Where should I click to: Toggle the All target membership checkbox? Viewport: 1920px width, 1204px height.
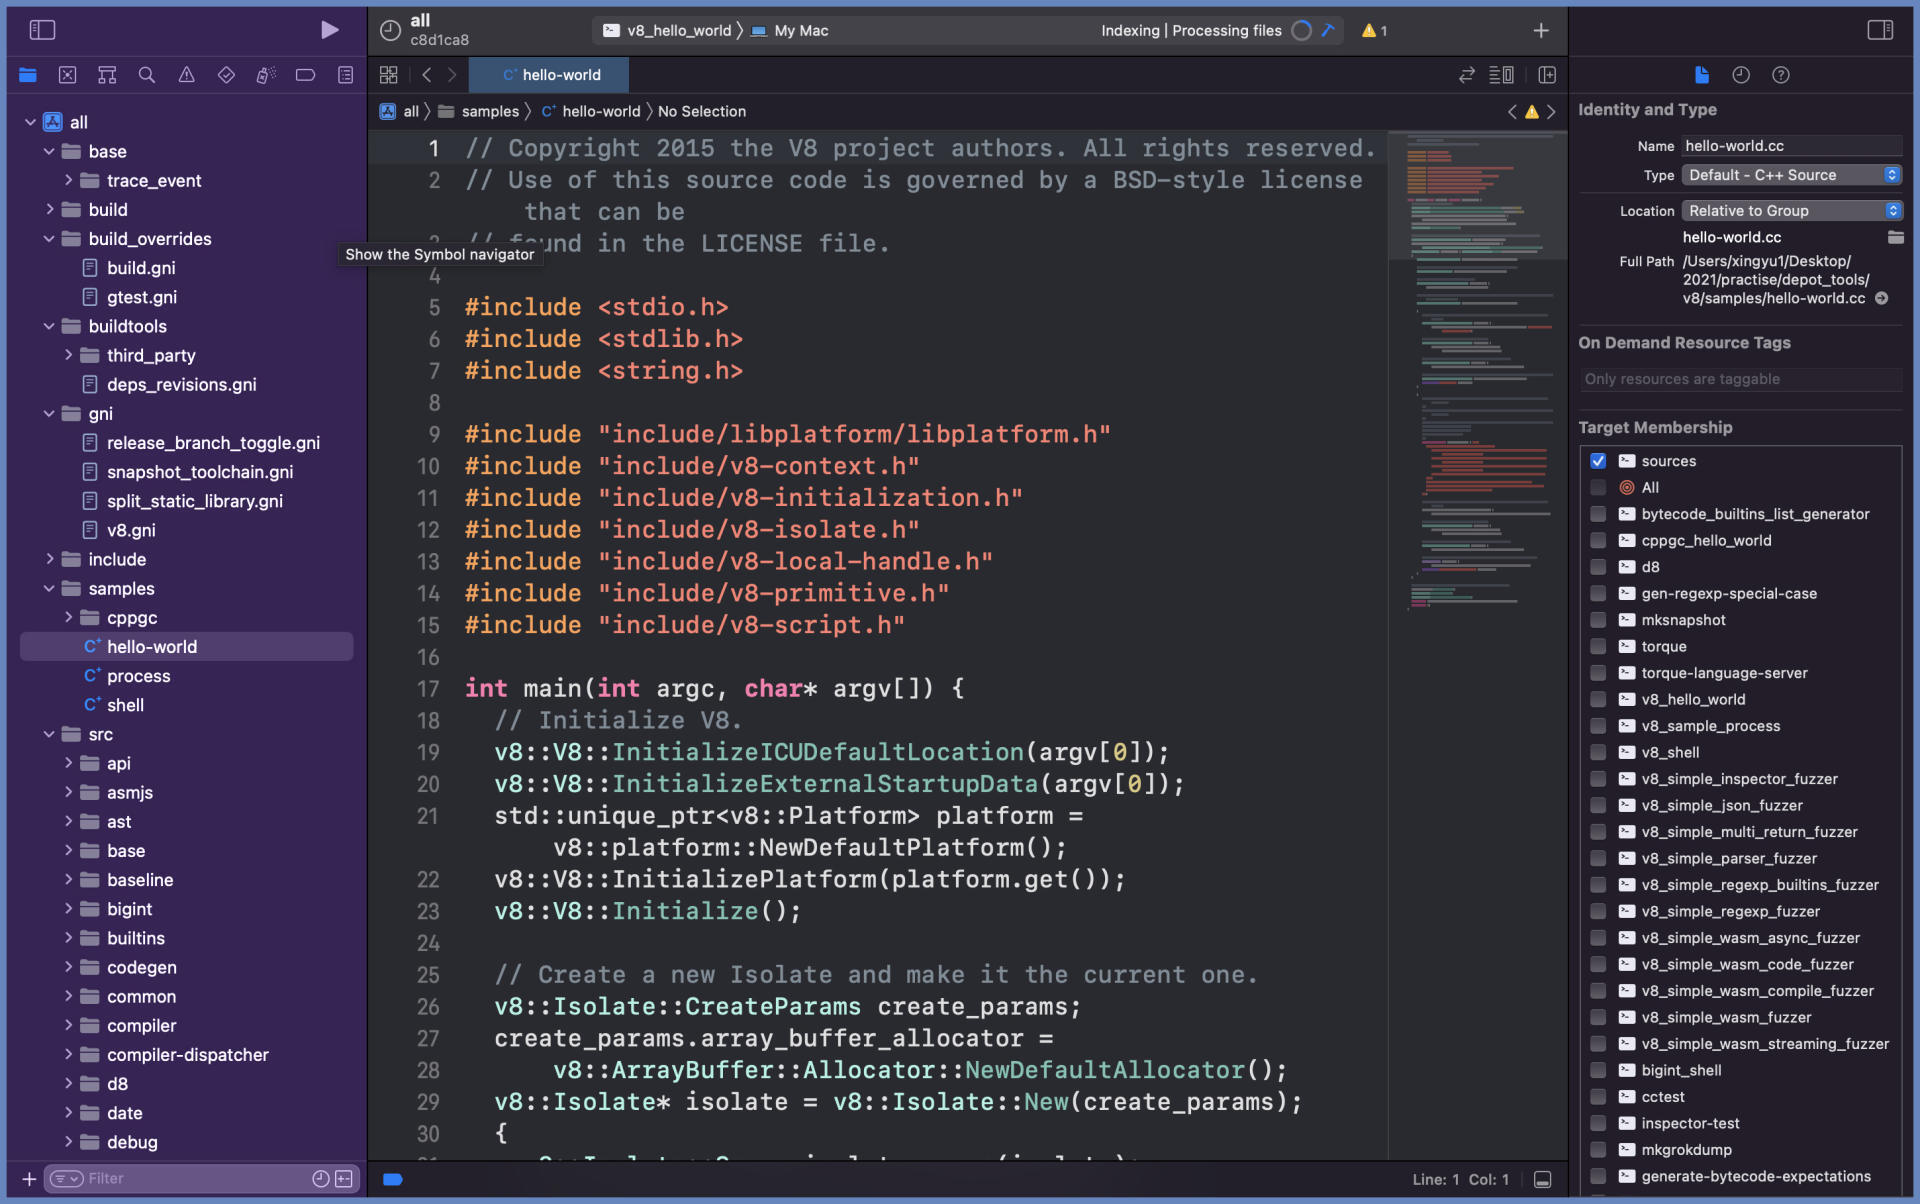1597,487
